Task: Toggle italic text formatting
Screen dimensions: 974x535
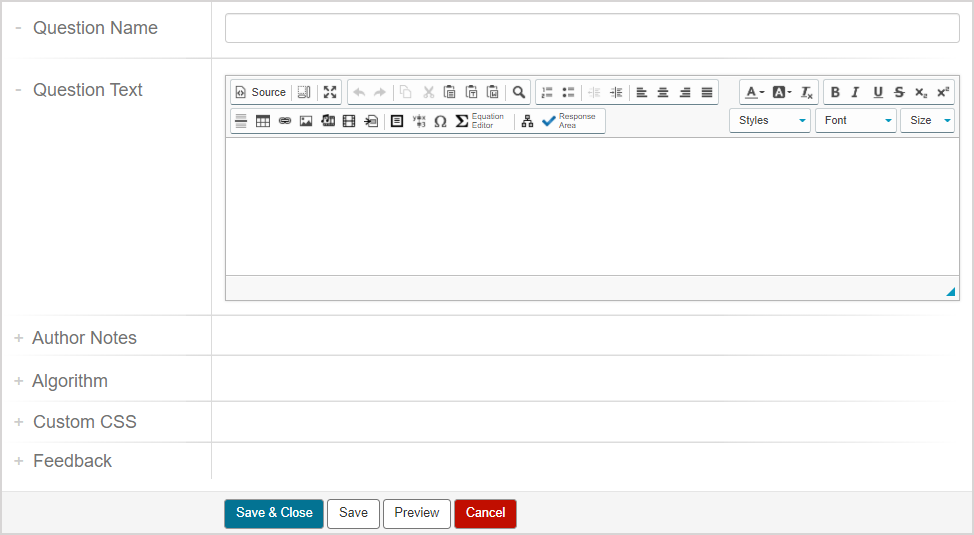Action: pyautogui.click(x=856, y=92)
